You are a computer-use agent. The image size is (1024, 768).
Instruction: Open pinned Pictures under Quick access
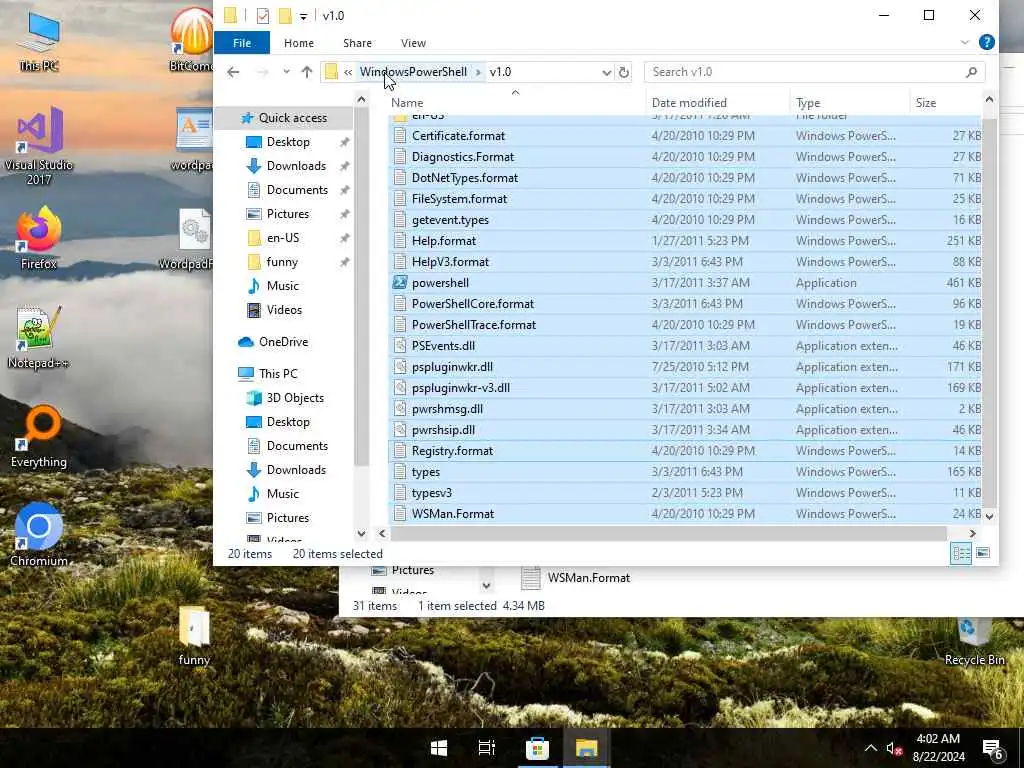[x=287, y=214]
